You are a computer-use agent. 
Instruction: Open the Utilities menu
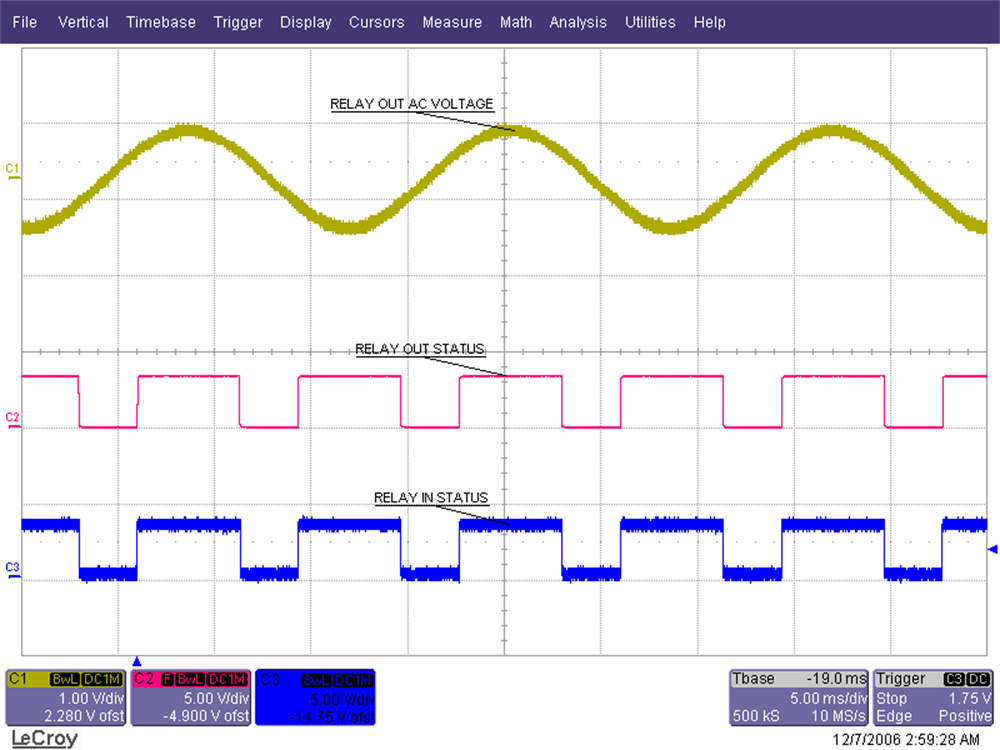[650, 22]
